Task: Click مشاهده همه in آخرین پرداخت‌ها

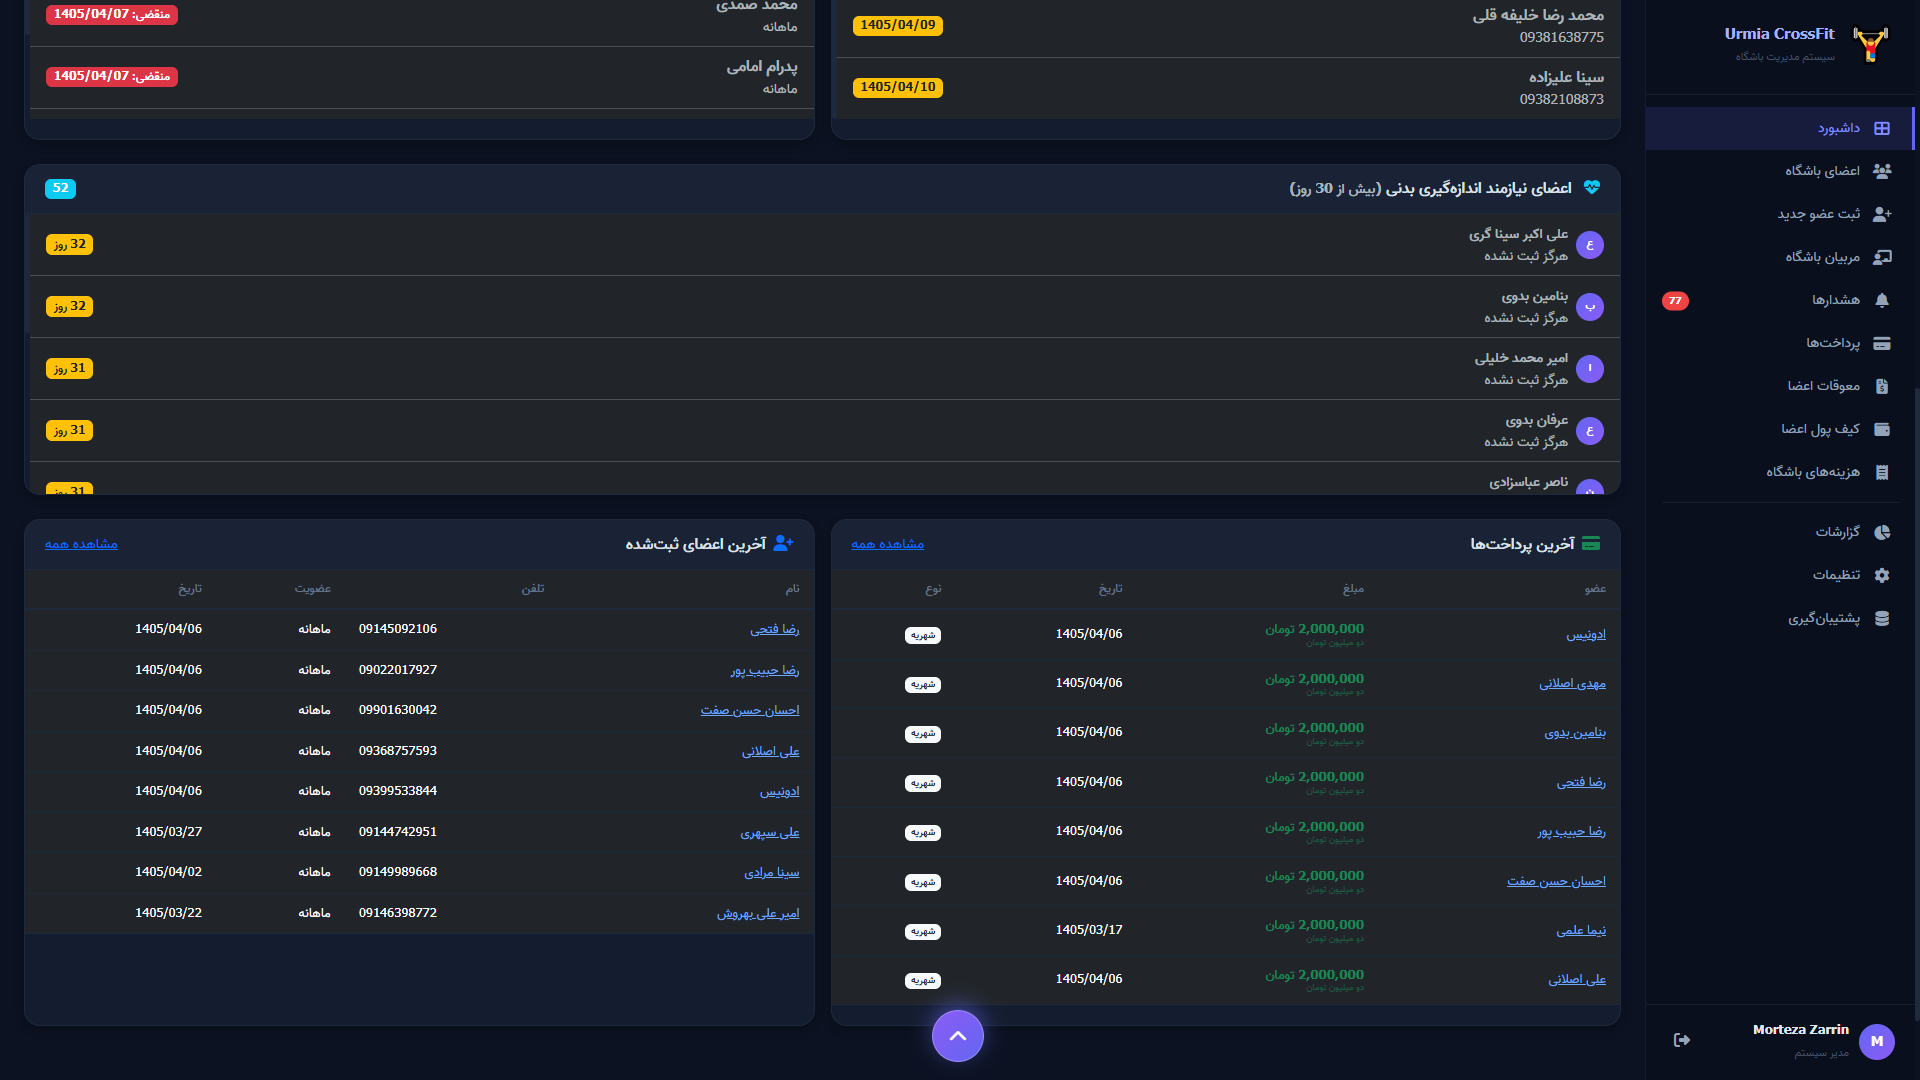Action: click(x=887, y=544)
